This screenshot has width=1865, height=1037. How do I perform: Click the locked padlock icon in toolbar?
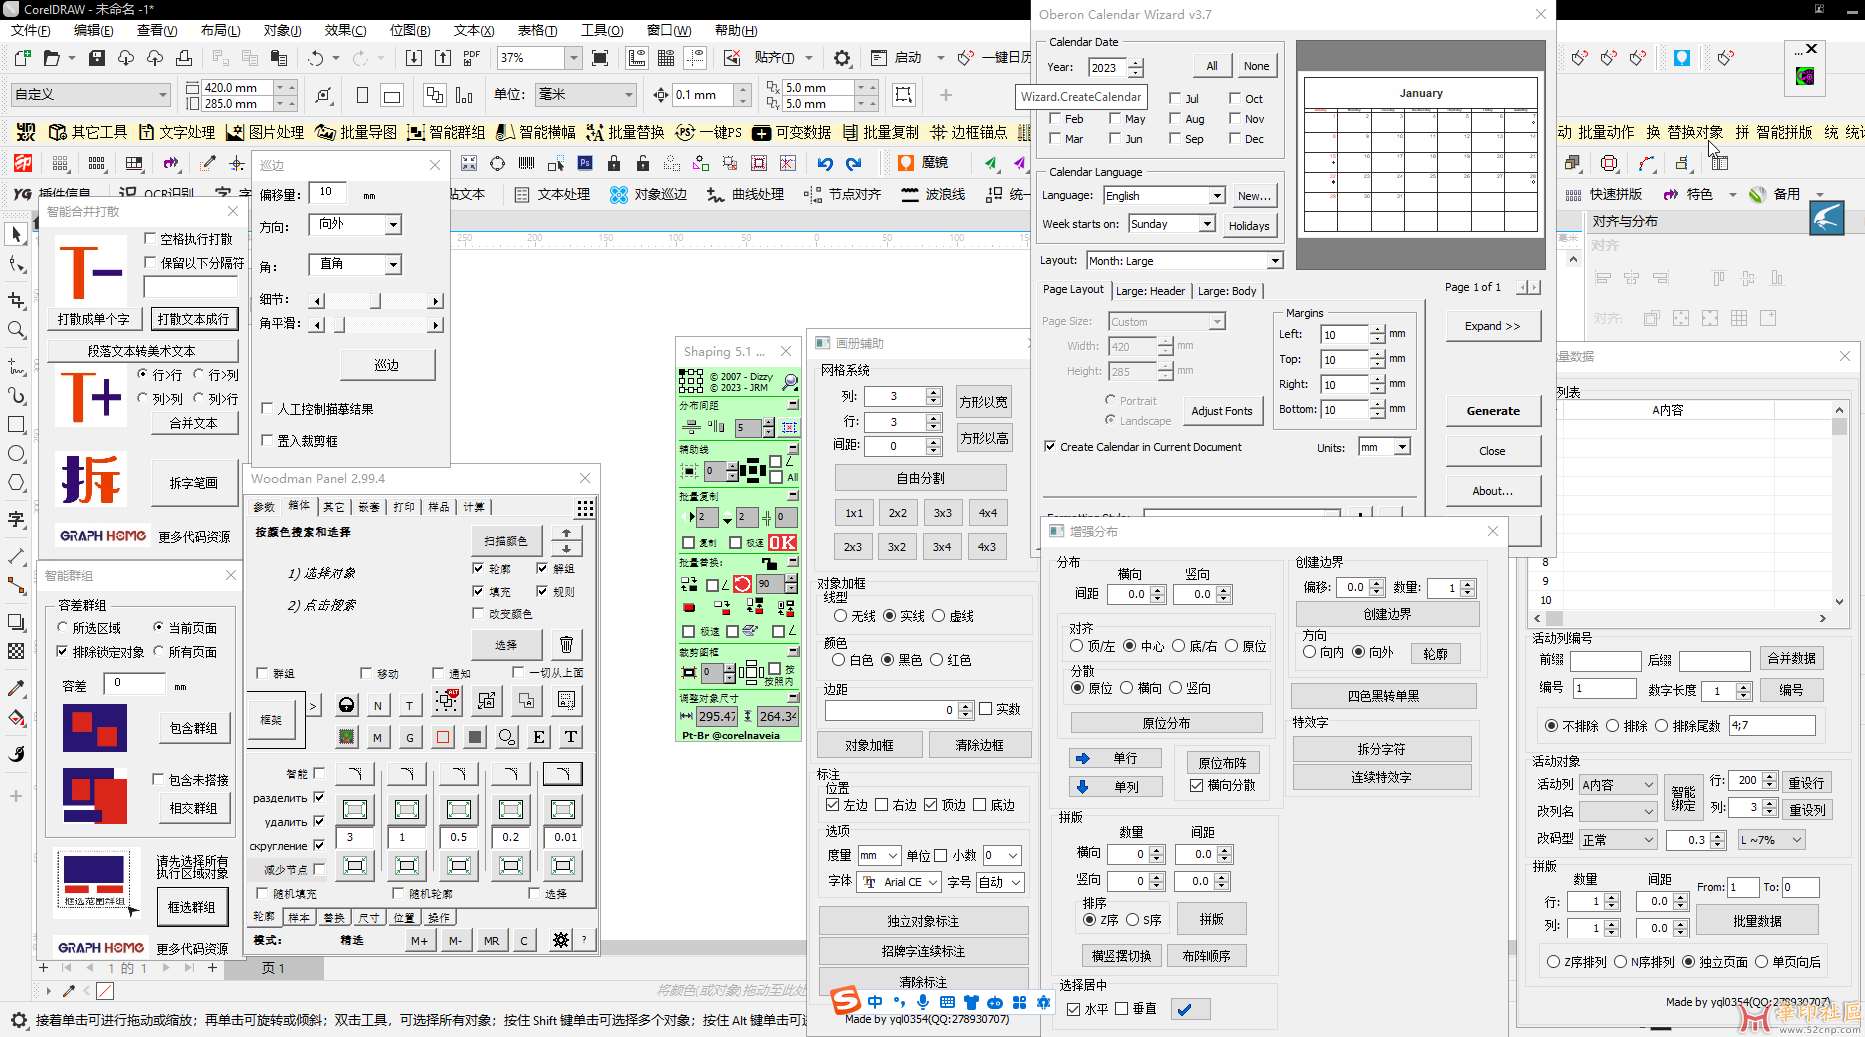tap(614, 163)
